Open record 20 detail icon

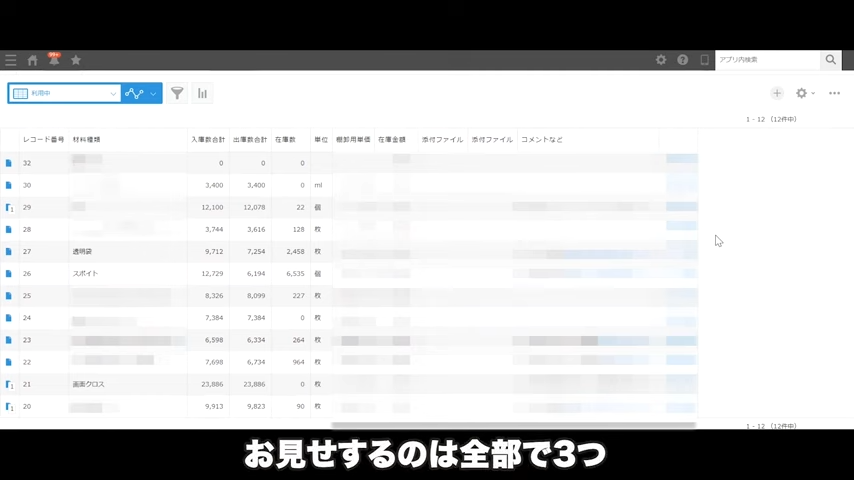click(x=9, y=406)
